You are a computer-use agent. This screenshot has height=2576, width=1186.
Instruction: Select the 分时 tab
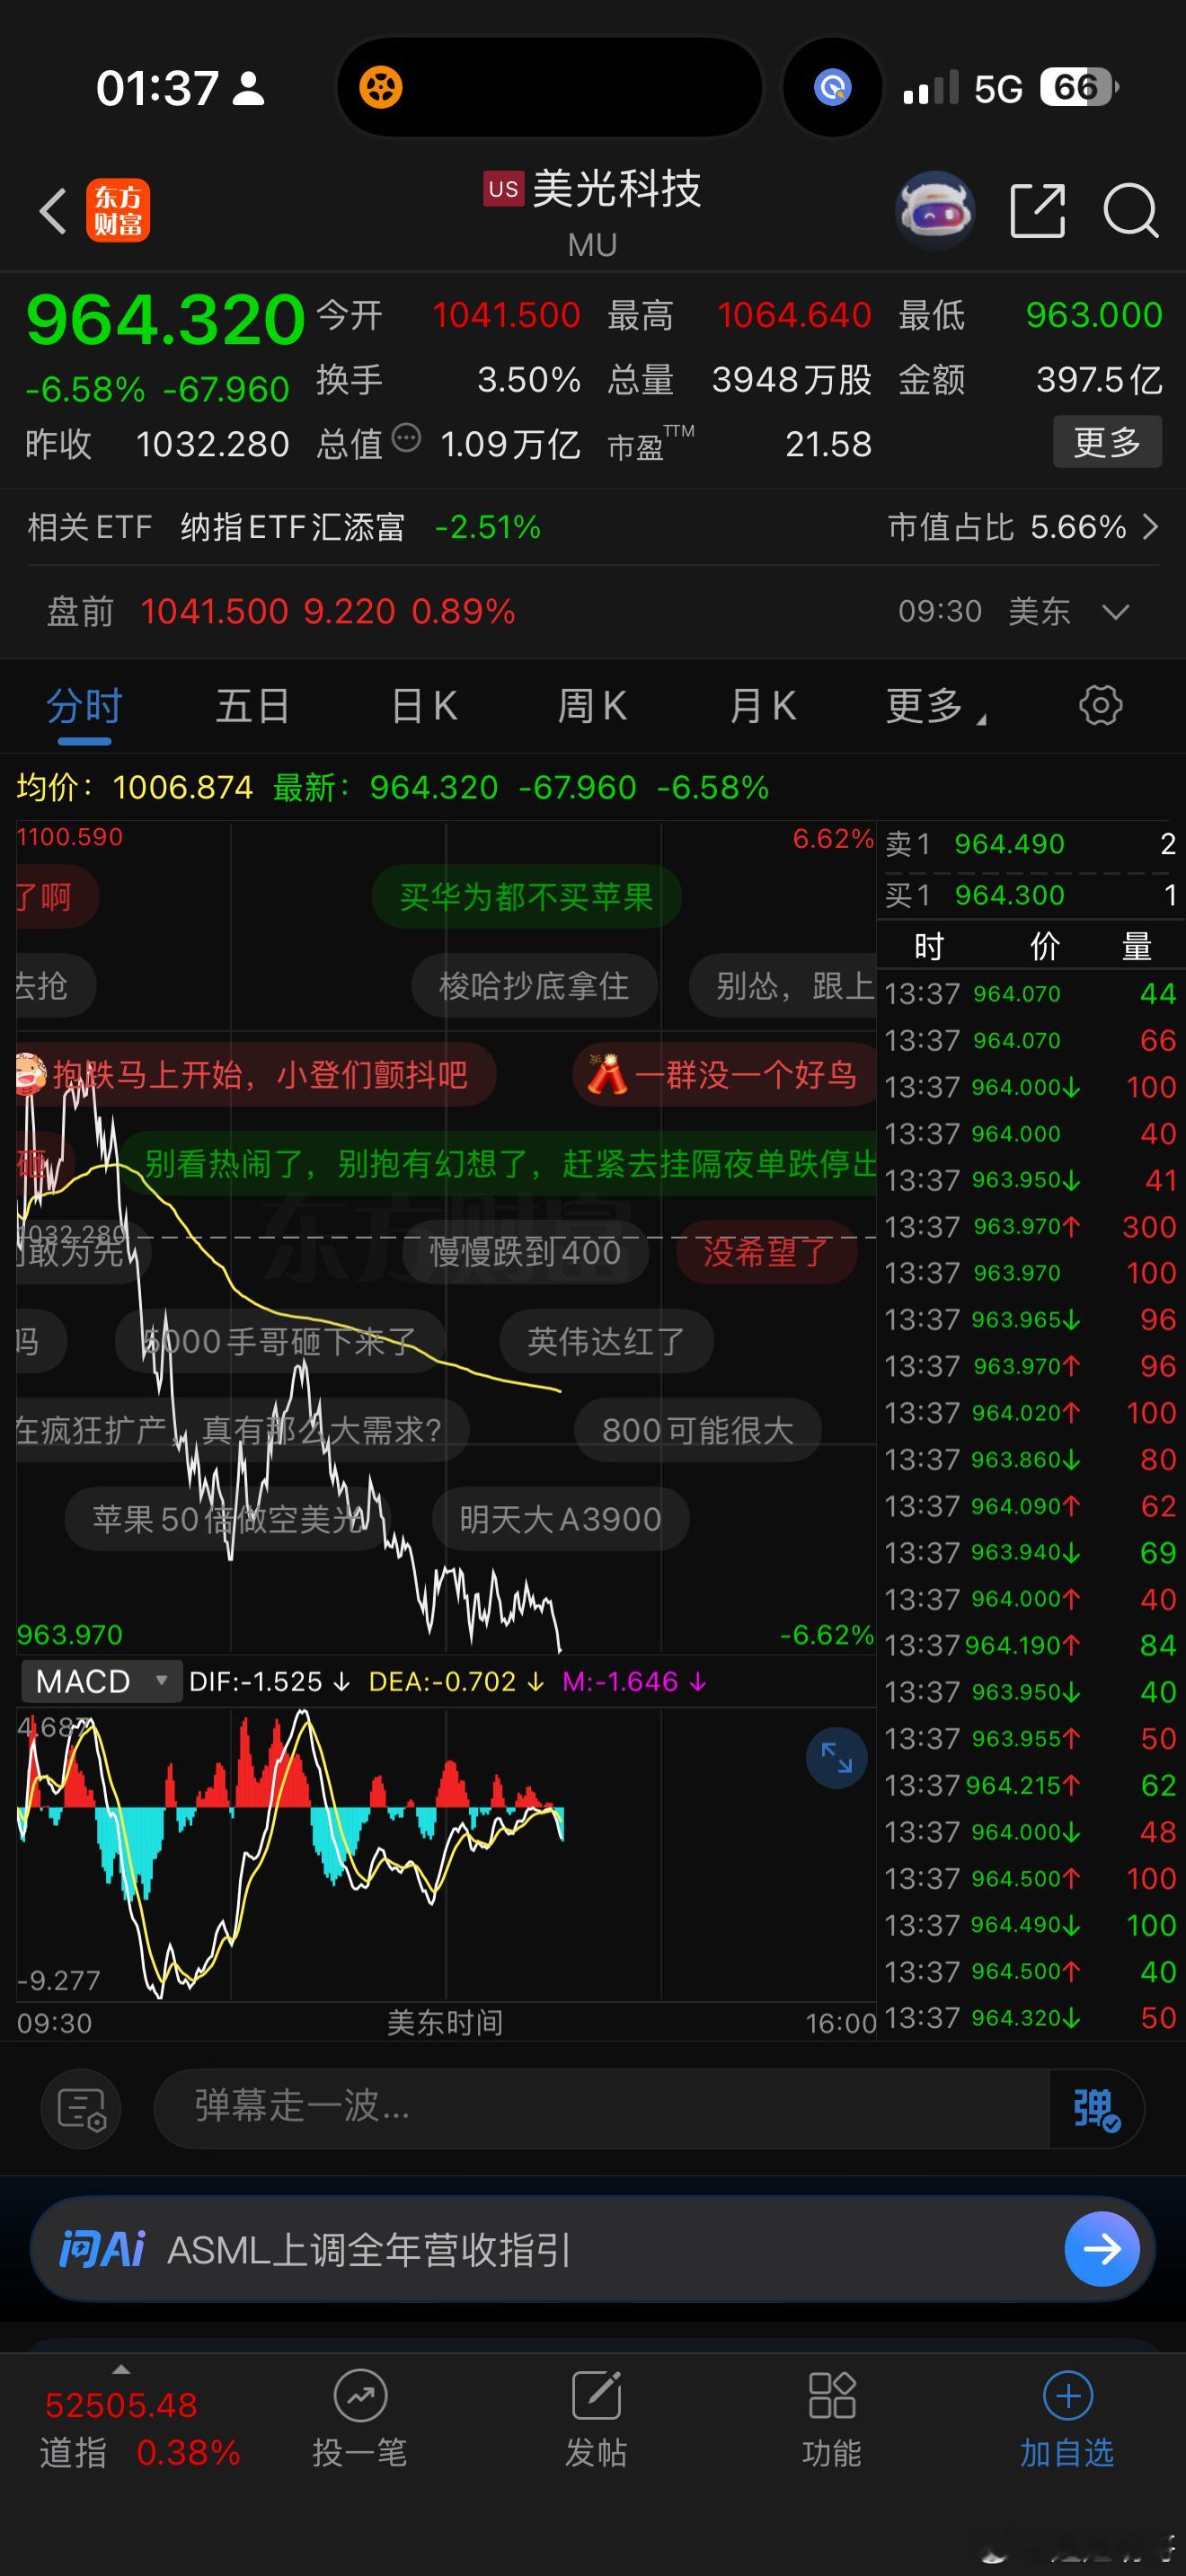tap(84, 706)
